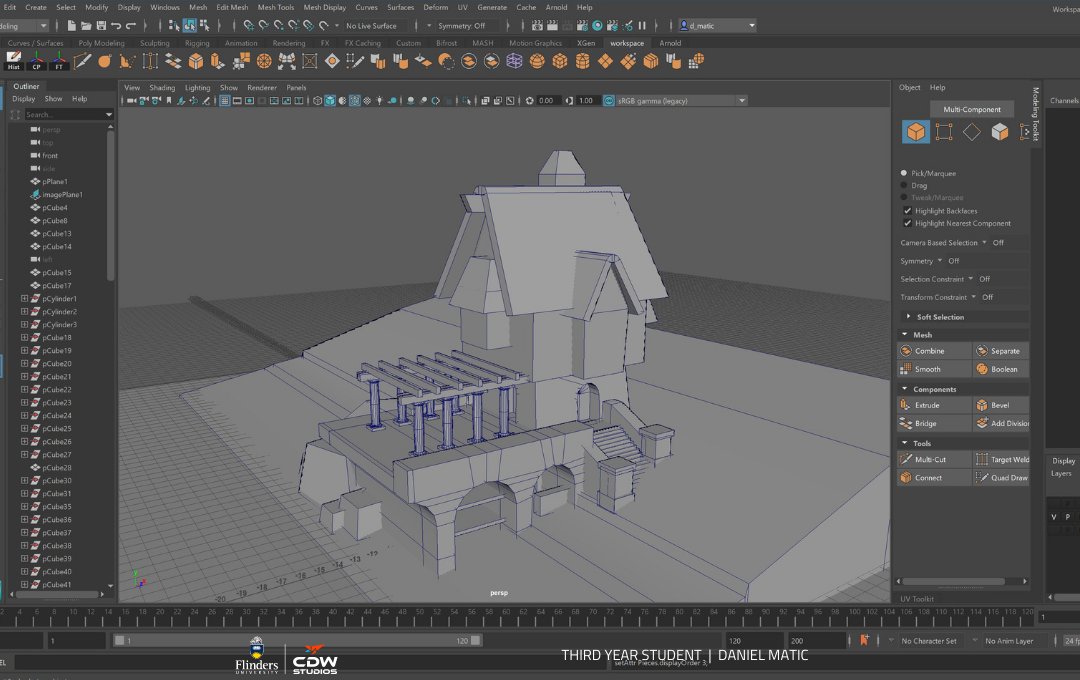Collapse the Components section
This screenshot has height=680, width=1080.
[904, 389]
